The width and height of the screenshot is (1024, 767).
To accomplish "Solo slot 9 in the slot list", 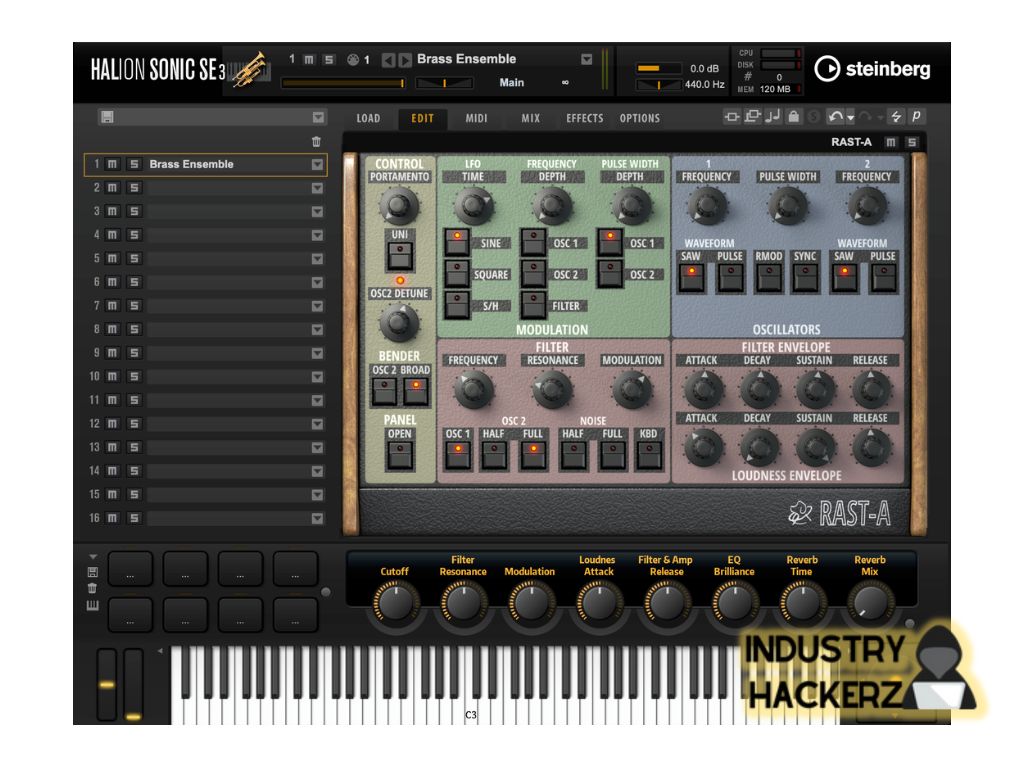I will click(134, 353).
